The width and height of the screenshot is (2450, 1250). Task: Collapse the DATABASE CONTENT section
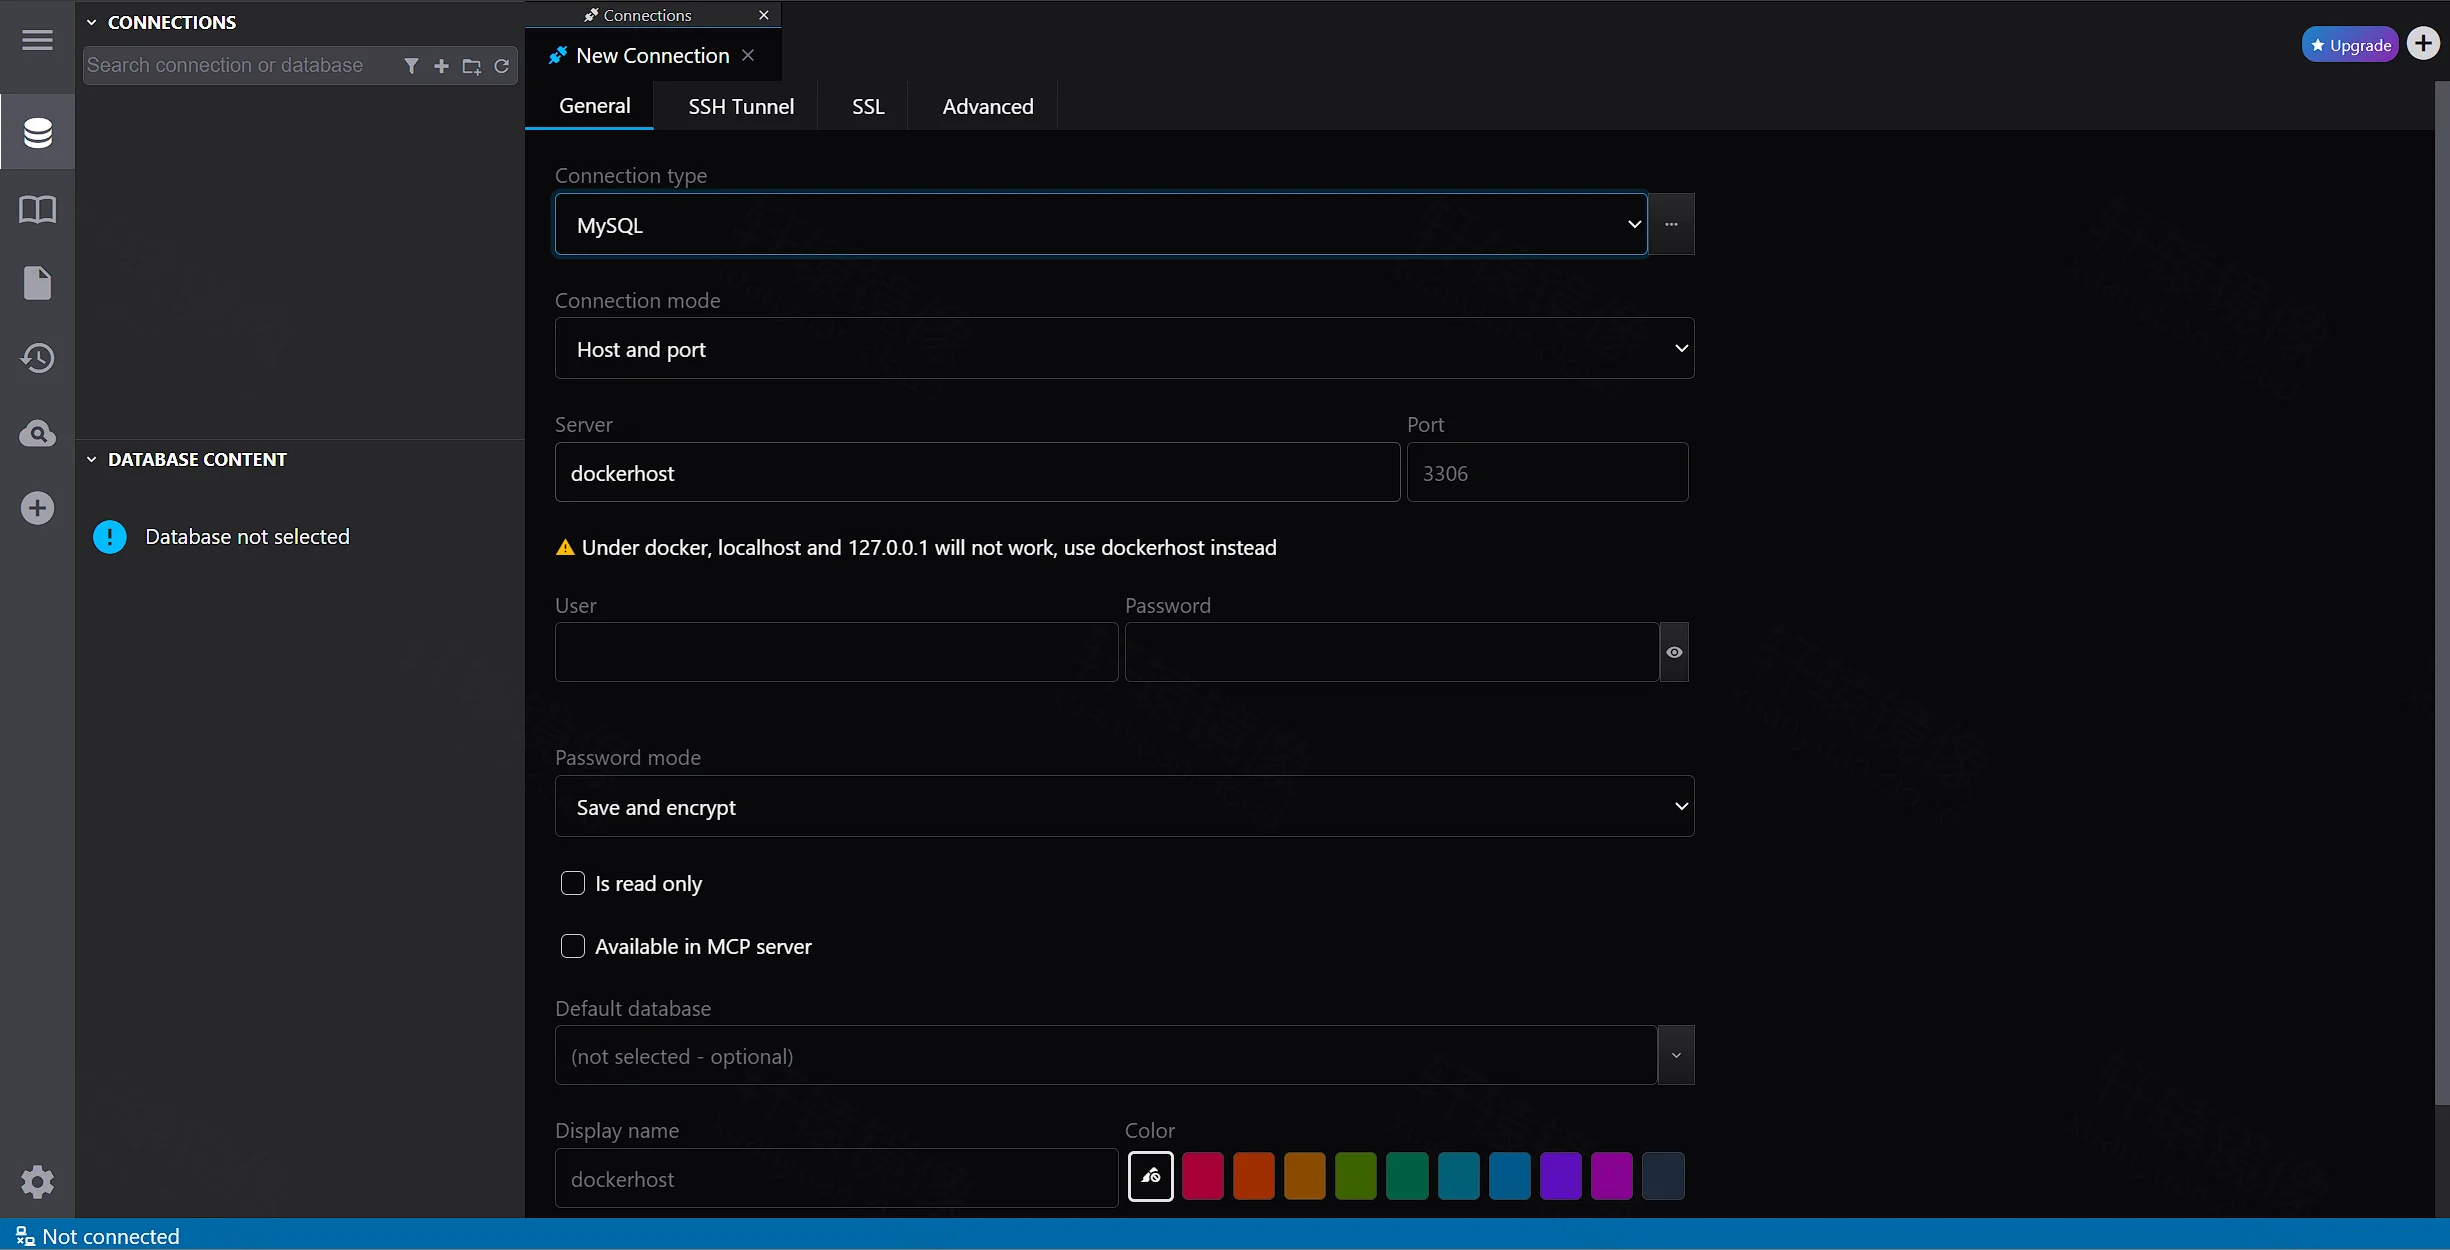(92, 460)
